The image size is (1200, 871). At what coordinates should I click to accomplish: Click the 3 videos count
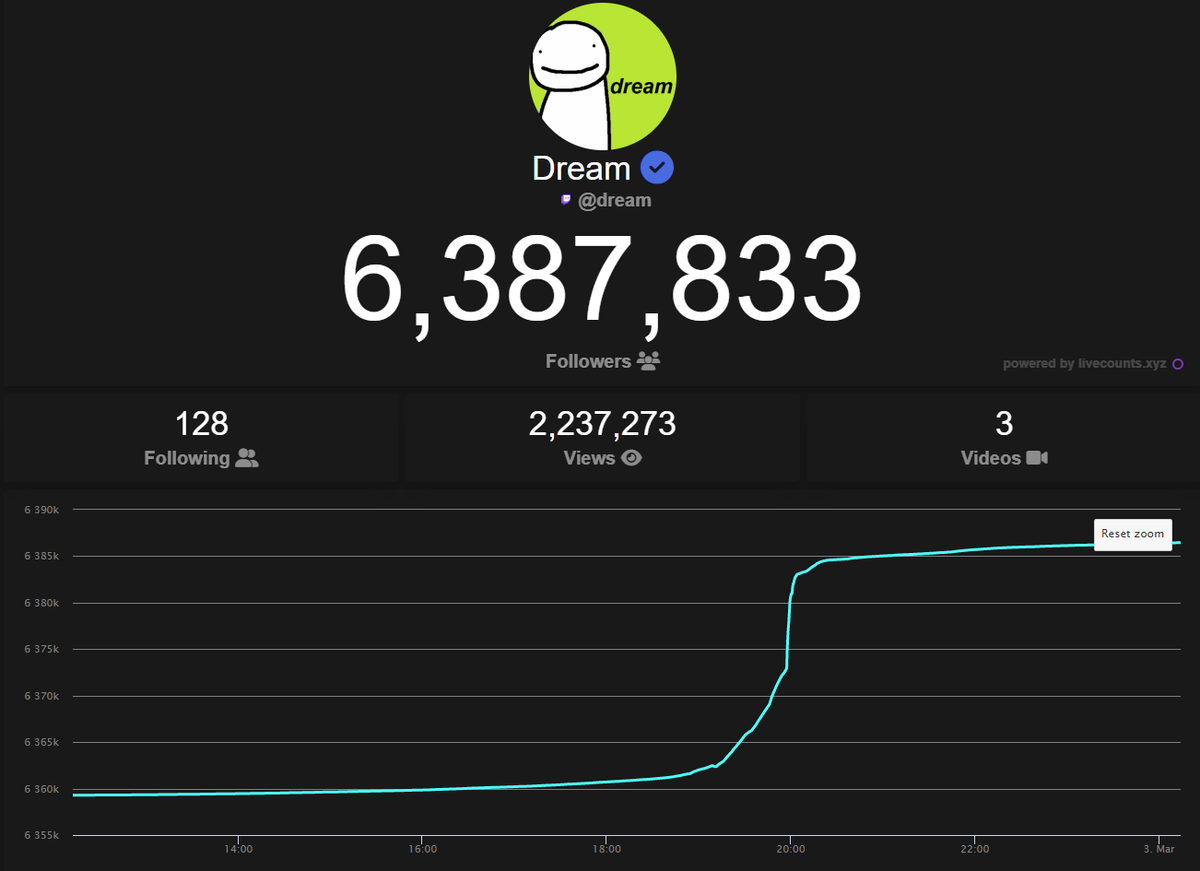pos(1004,424)
